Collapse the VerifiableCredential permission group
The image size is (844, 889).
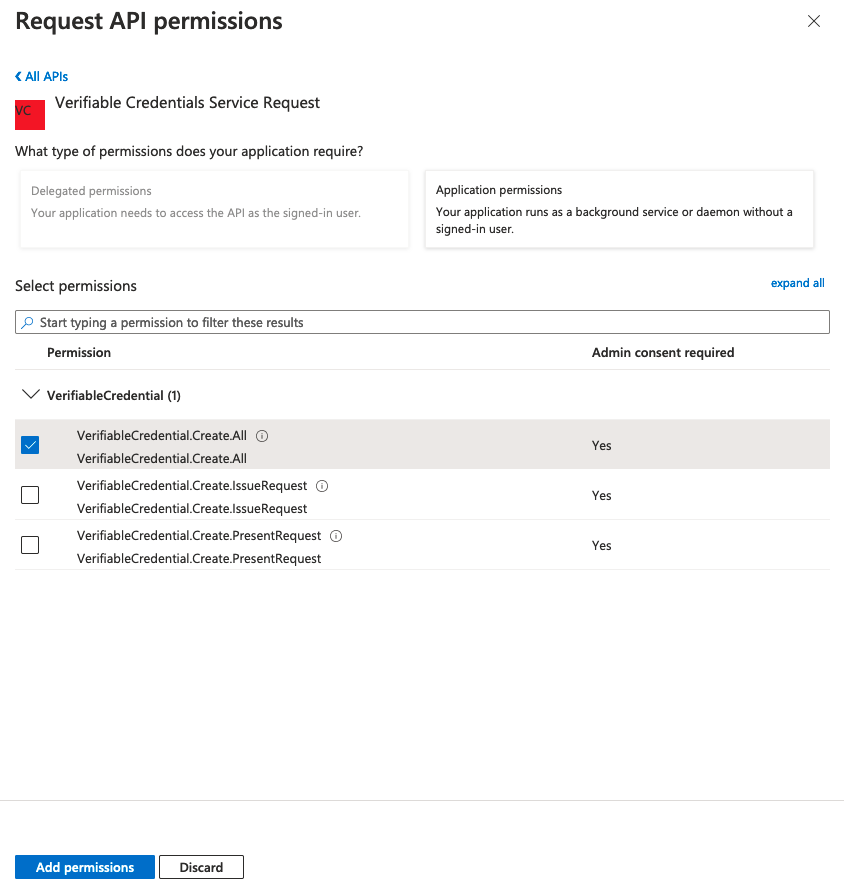30,395
